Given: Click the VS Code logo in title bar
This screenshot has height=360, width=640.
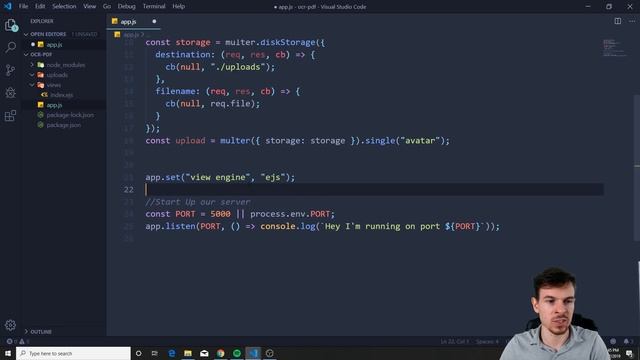Looking at the screenshot, I should pos(8,6).
